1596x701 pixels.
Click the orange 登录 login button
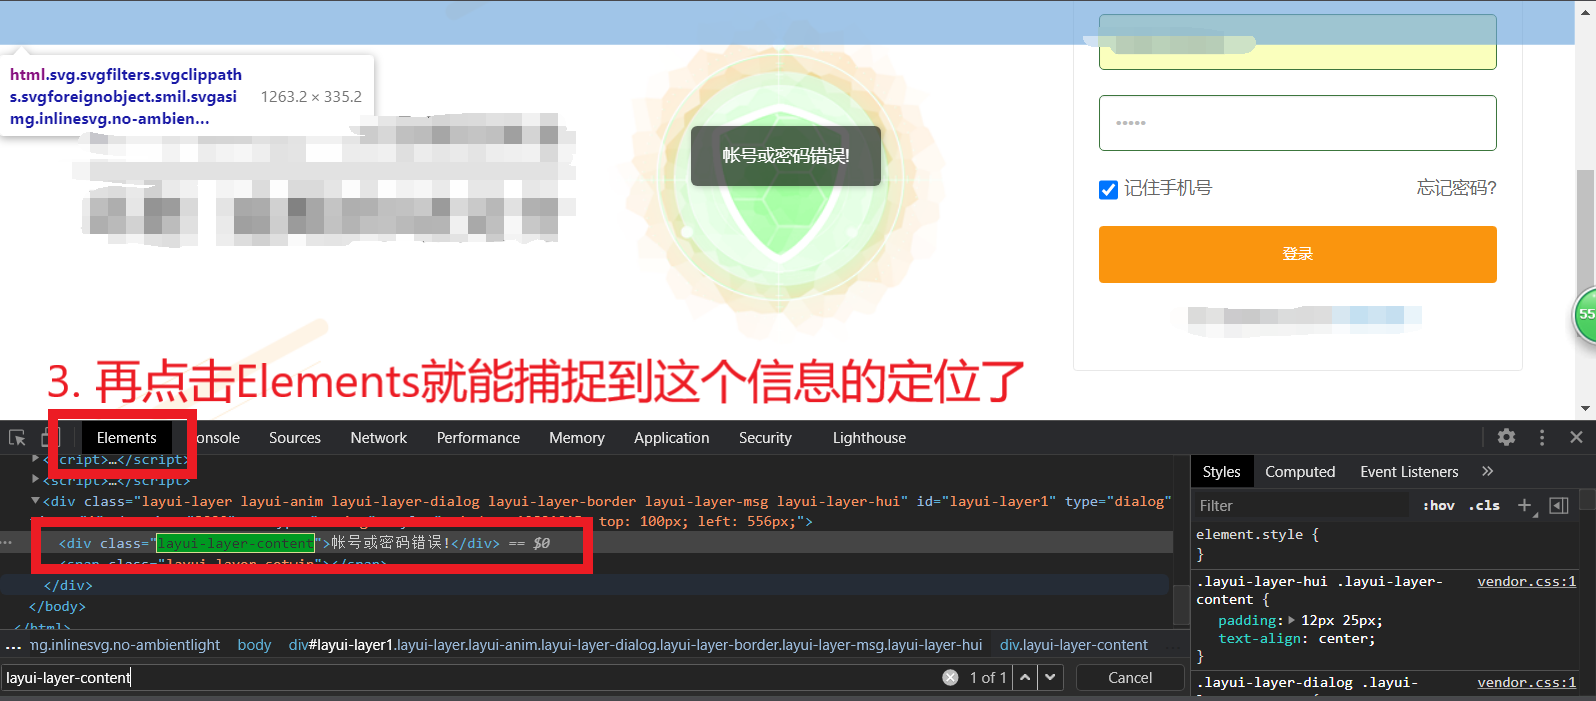coord(1297,254)
